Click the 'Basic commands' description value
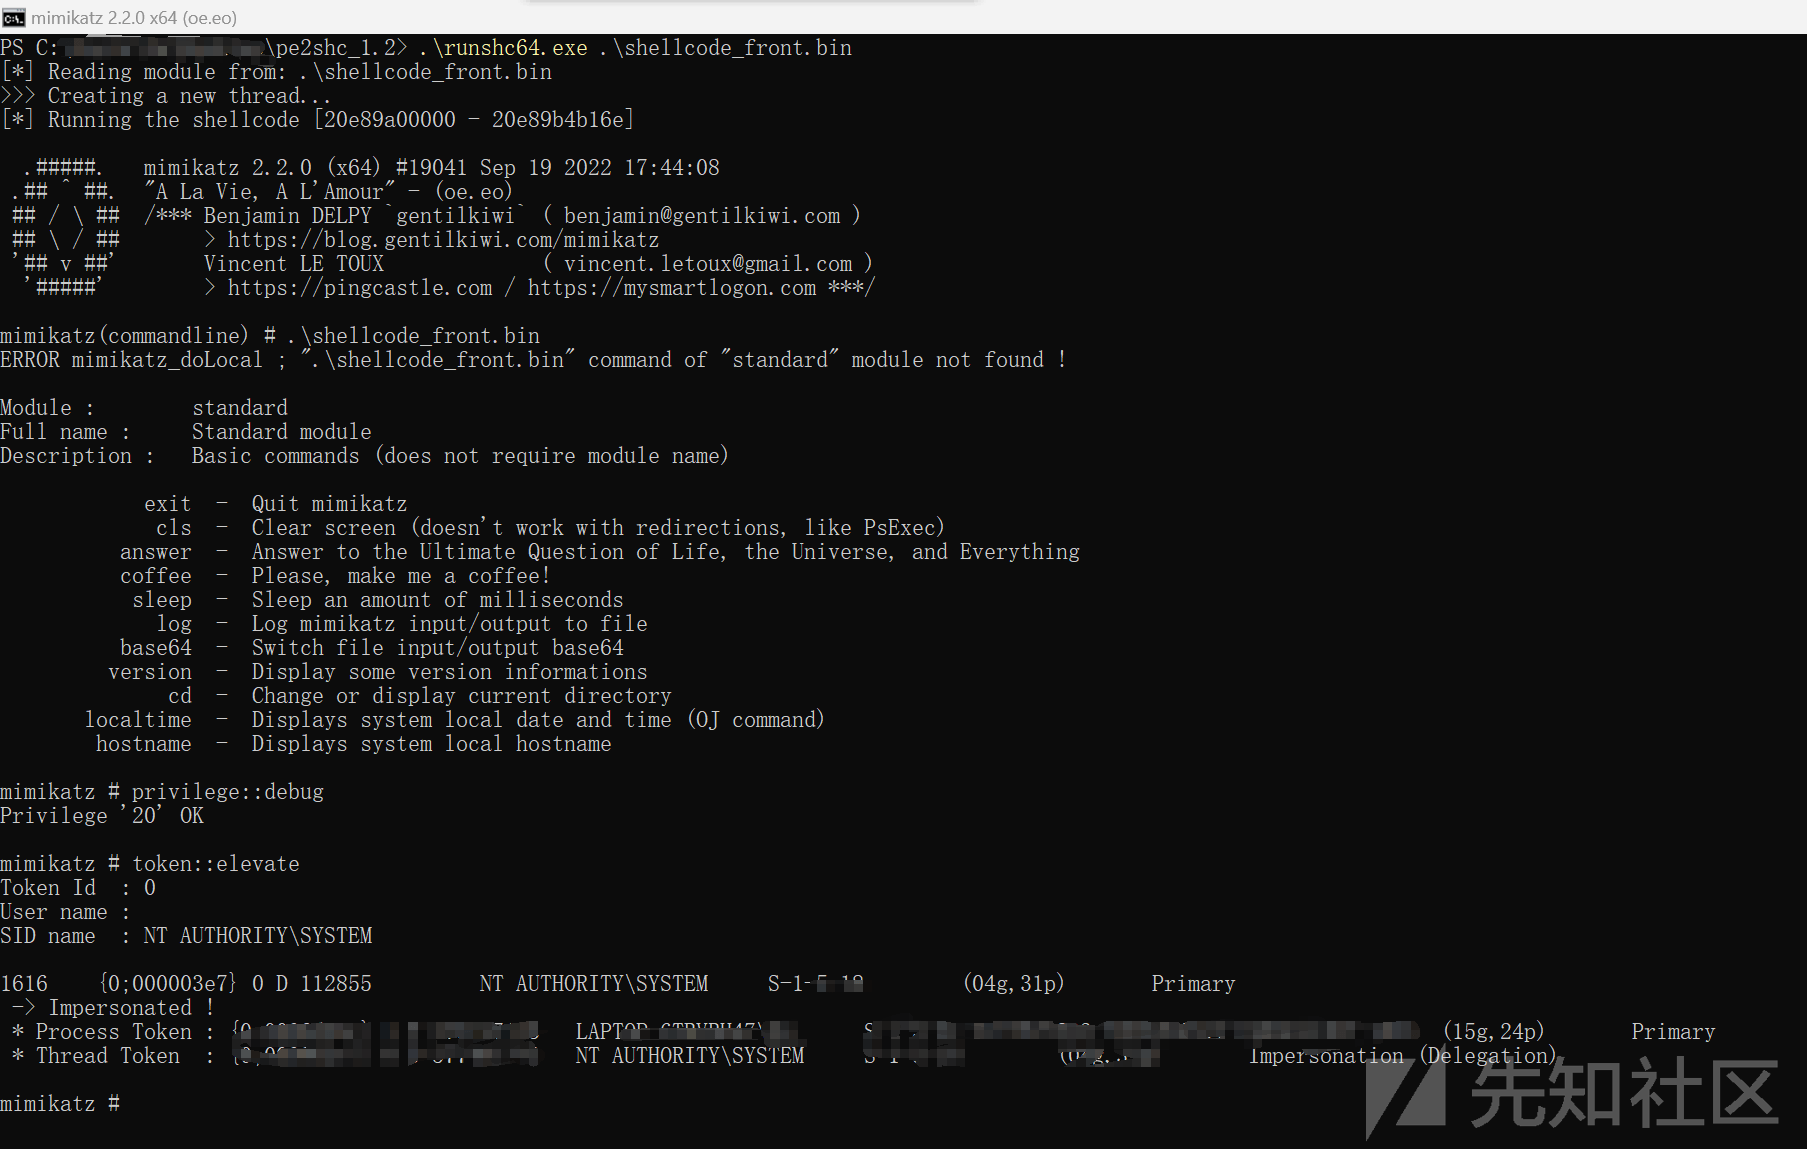This screenshot has height=1149, width=1807. coord(460,456)
